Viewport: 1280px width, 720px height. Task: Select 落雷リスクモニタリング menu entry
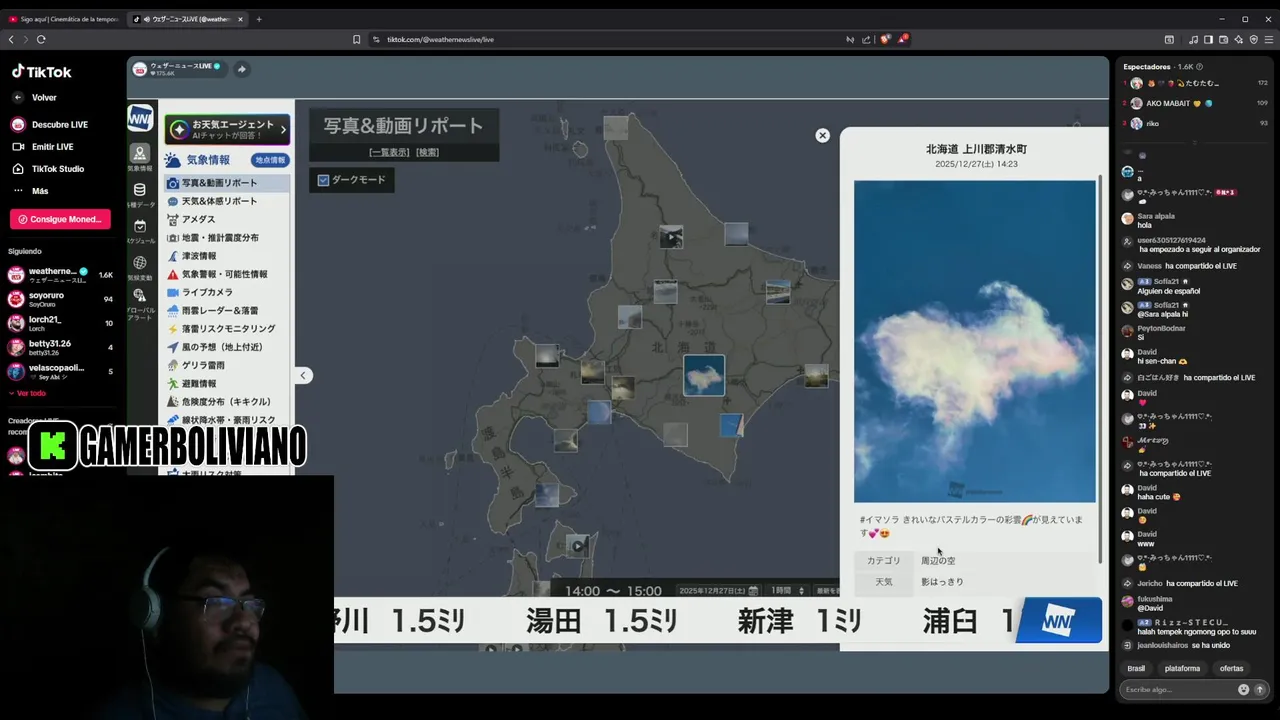[x=227, y=329]
